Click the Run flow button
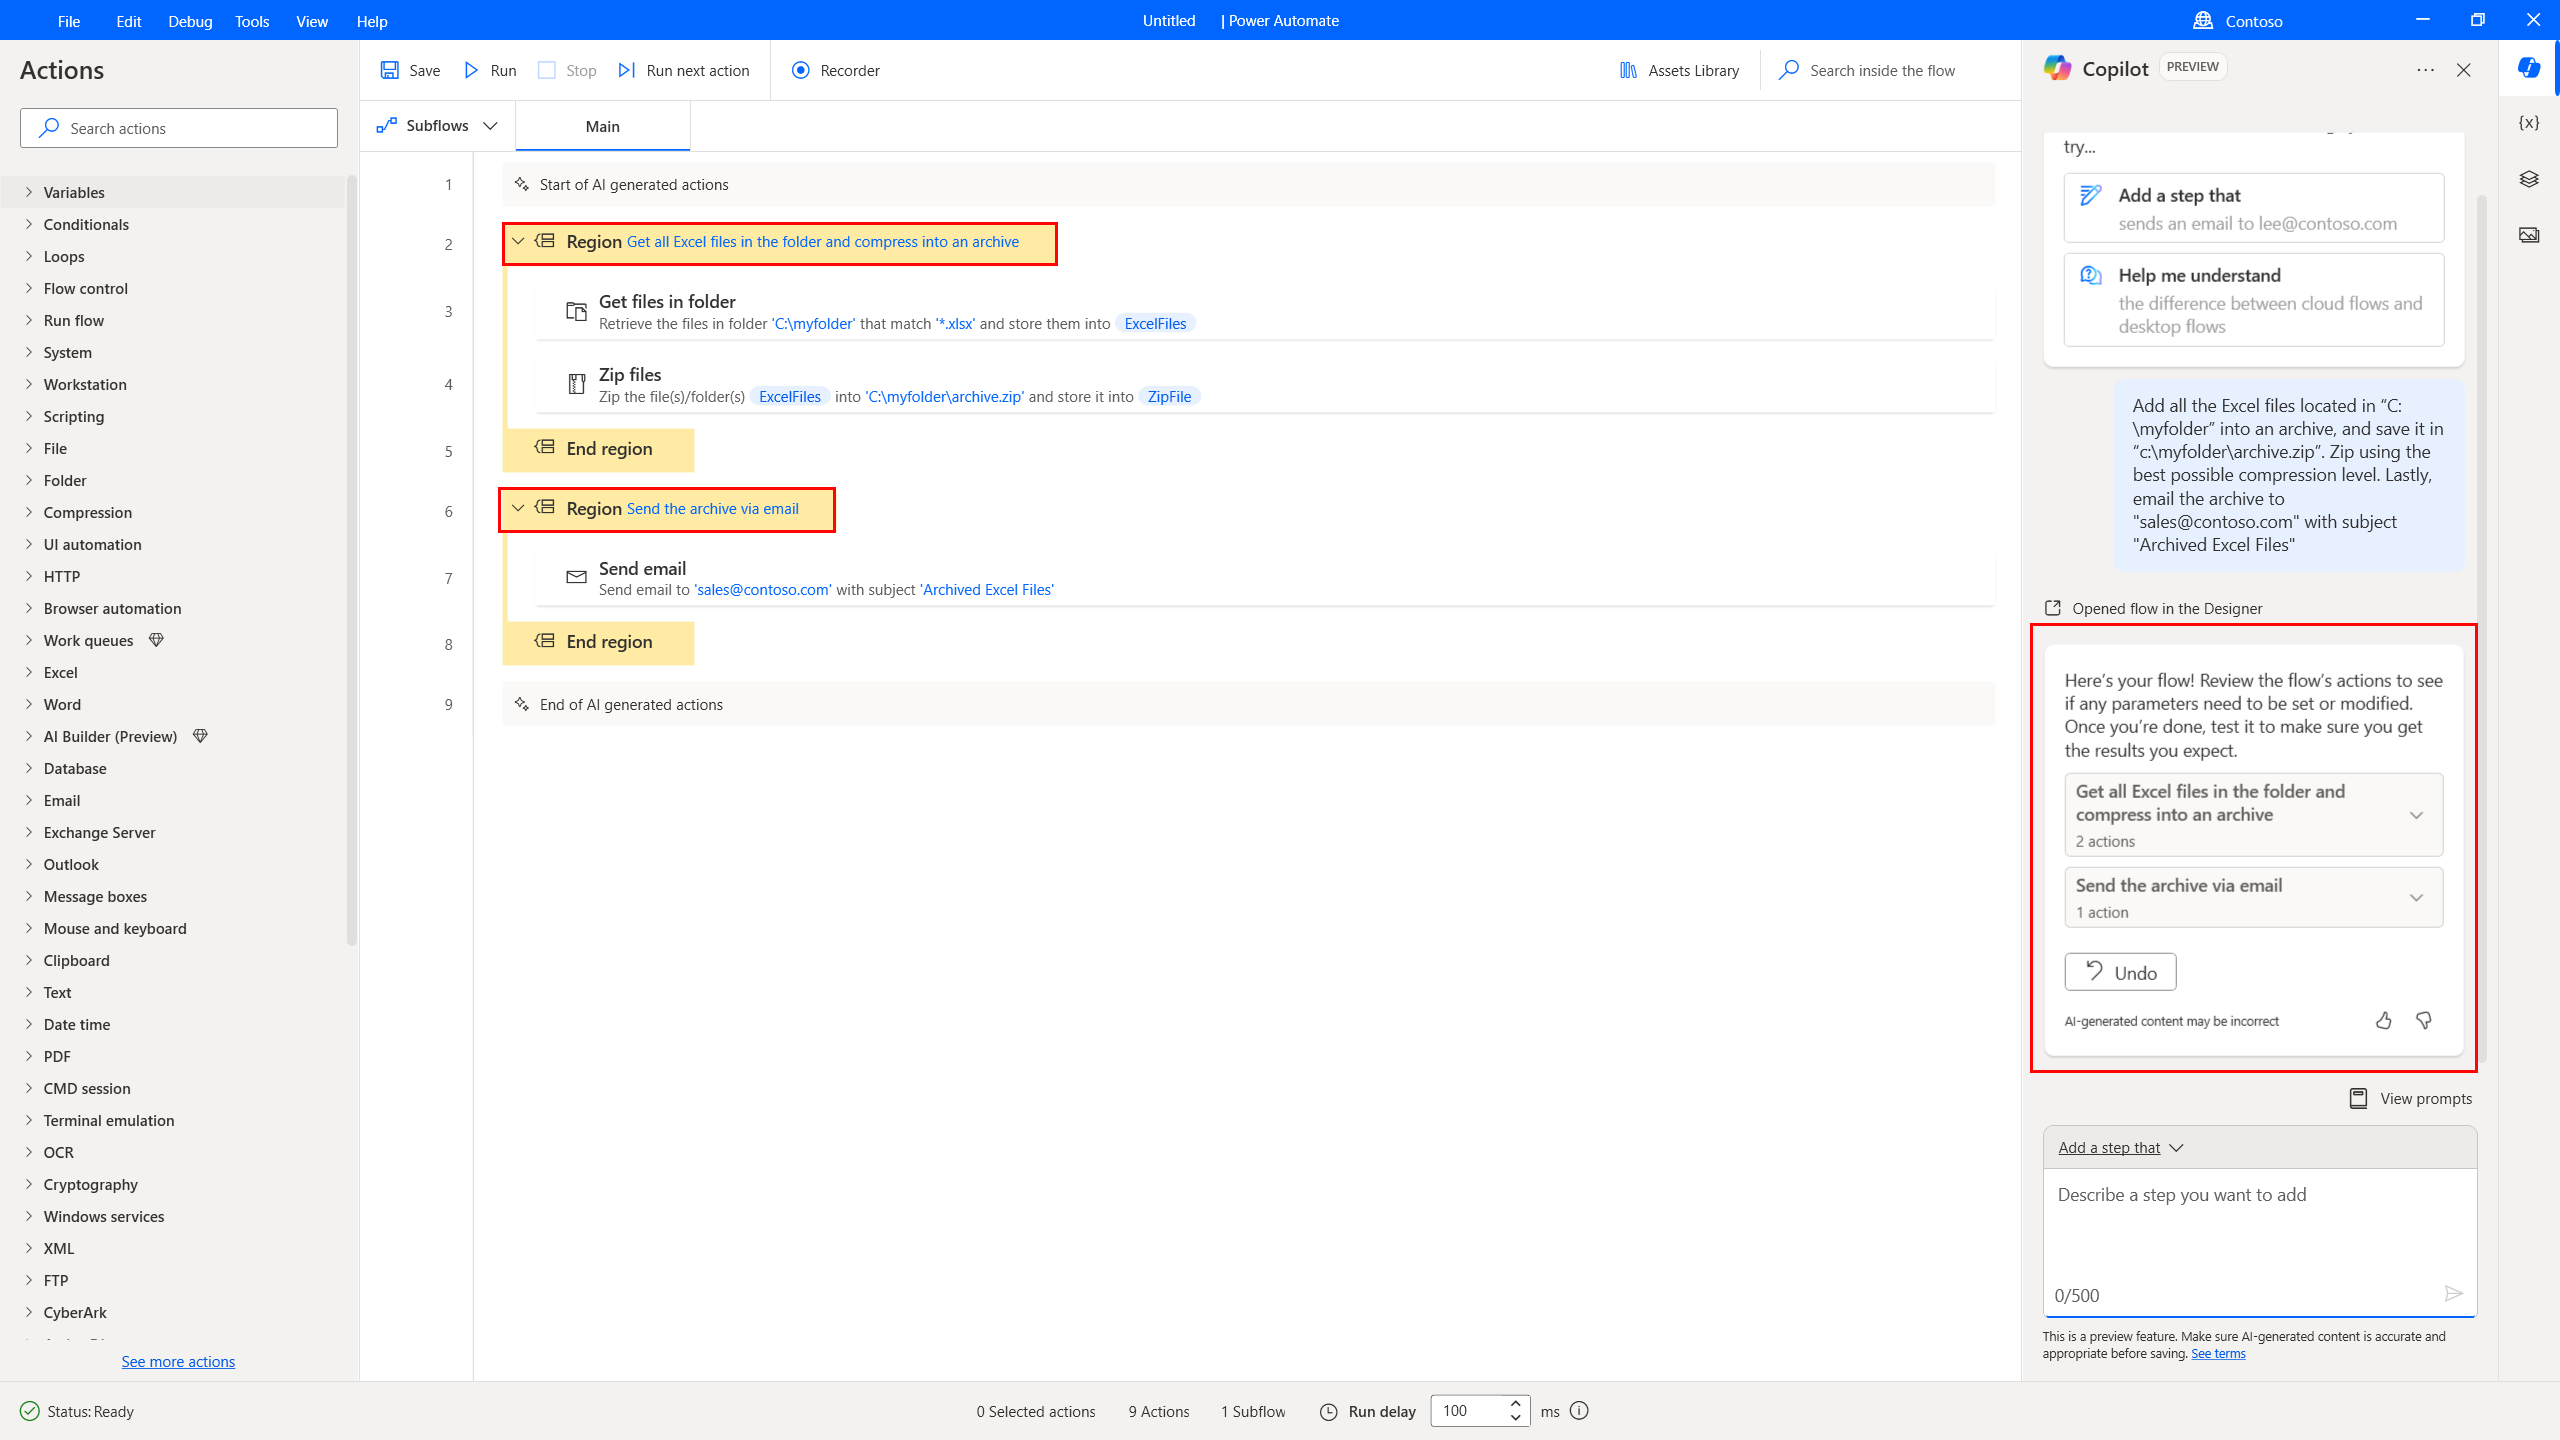Screen dimensions: 2560x1440 (x=492, y=70)
